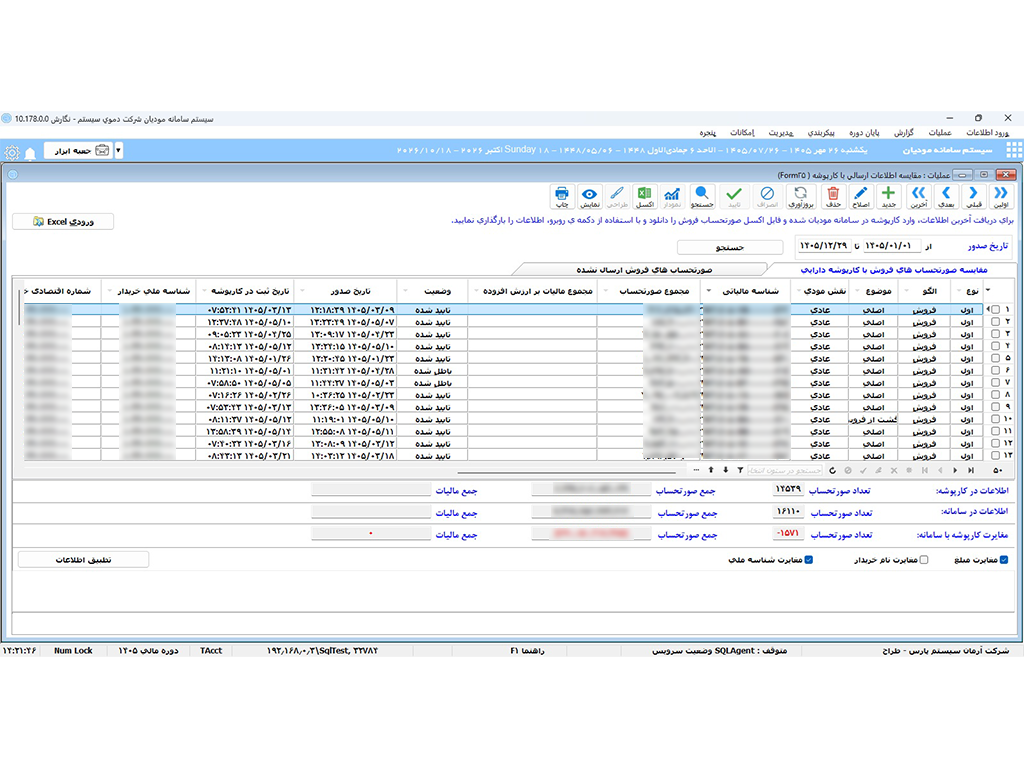
Task: Add a new record with جدید icon
Action: 888,196
